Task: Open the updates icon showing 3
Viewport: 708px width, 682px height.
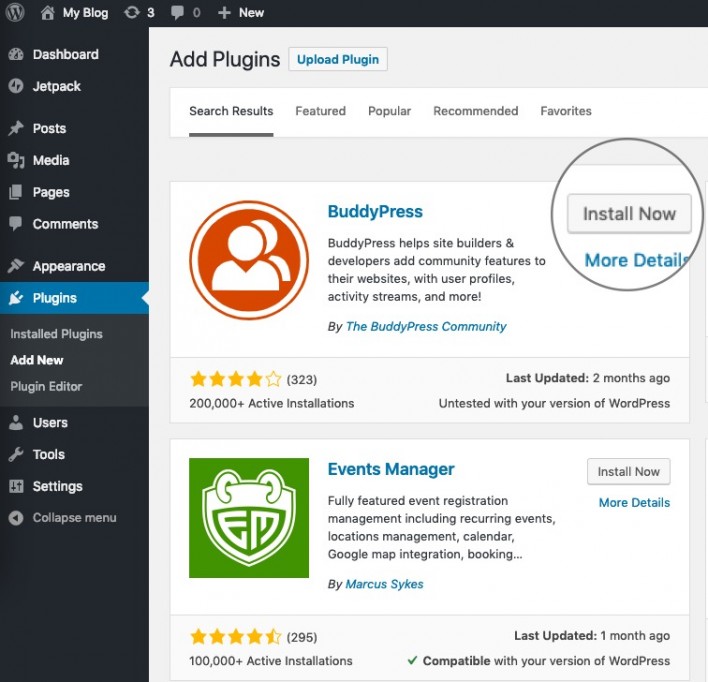Action: tap(131, 12)
